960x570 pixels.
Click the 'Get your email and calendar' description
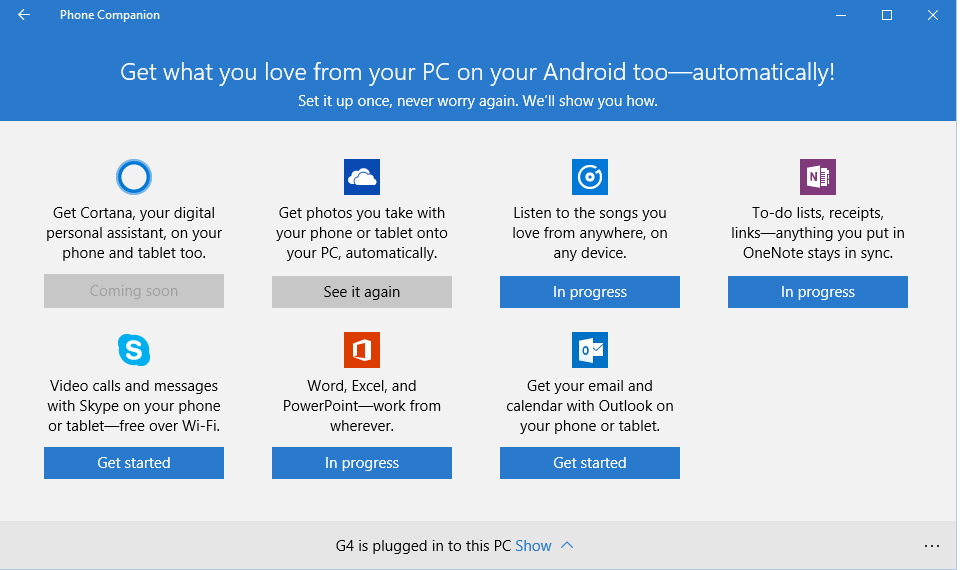590,406
